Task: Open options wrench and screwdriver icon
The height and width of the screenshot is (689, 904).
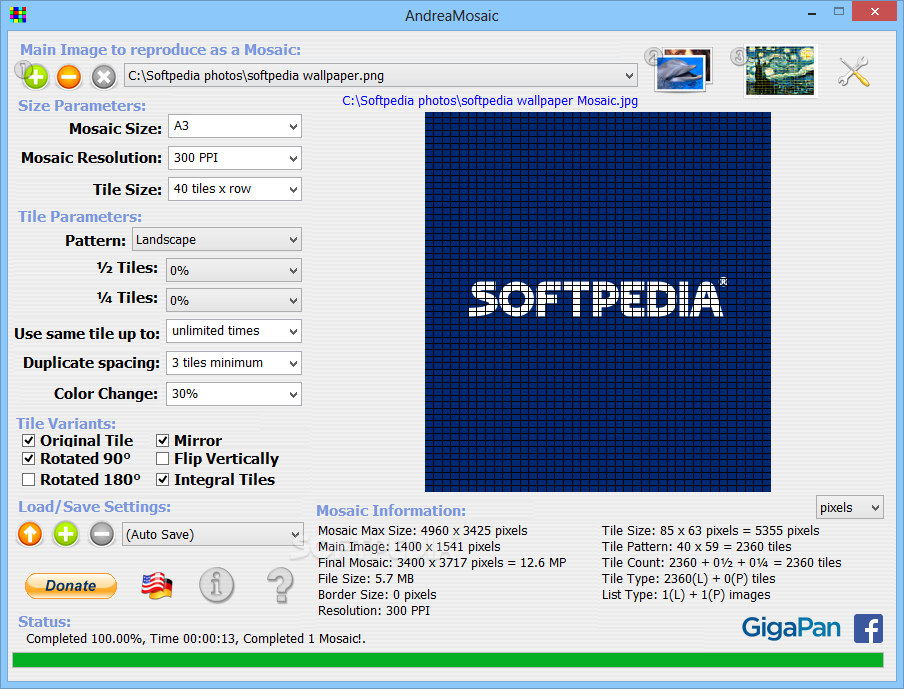Action: pos(853,72)
